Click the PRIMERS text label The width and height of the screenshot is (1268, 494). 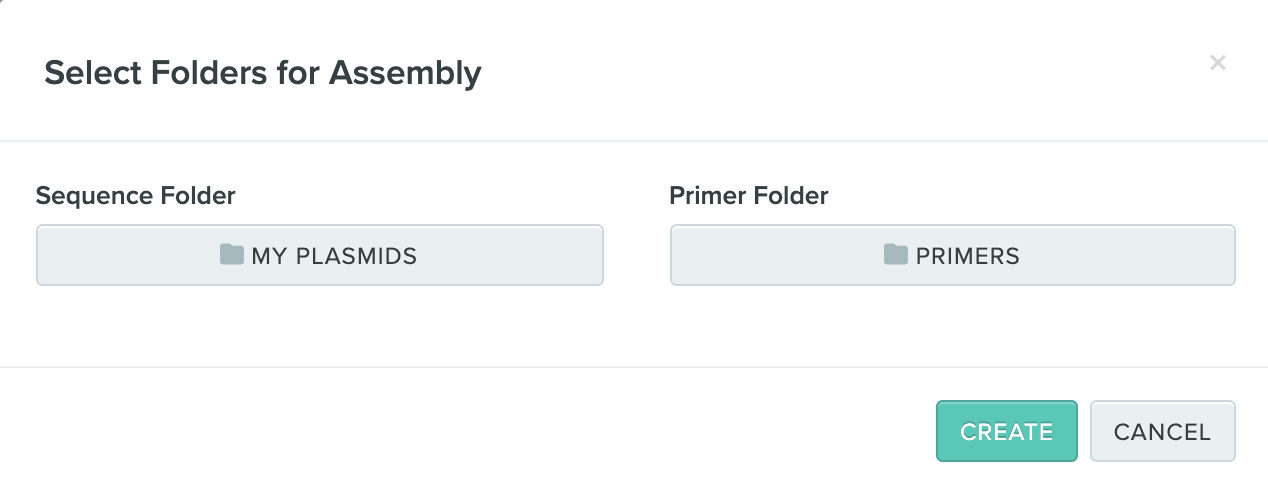pyautogui.click(x=968, y=256)
